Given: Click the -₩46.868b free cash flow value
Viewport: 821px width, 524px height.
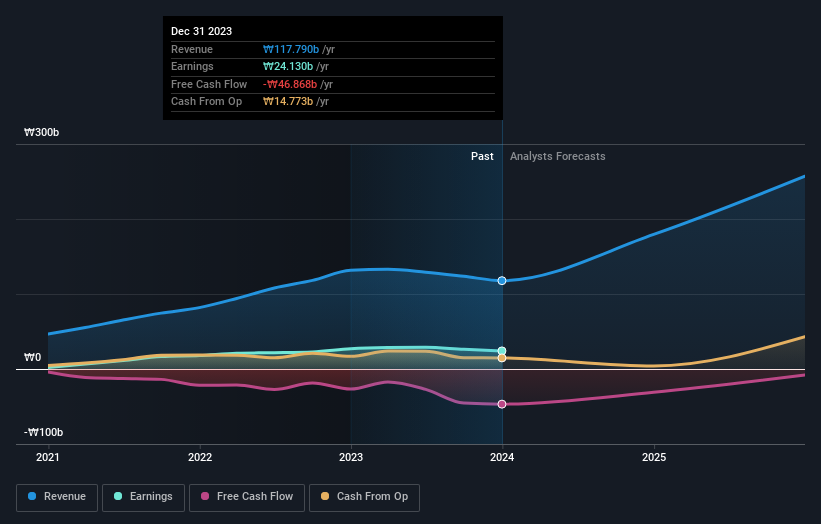Looking at the screenshot, I should (x=290, y=84).
